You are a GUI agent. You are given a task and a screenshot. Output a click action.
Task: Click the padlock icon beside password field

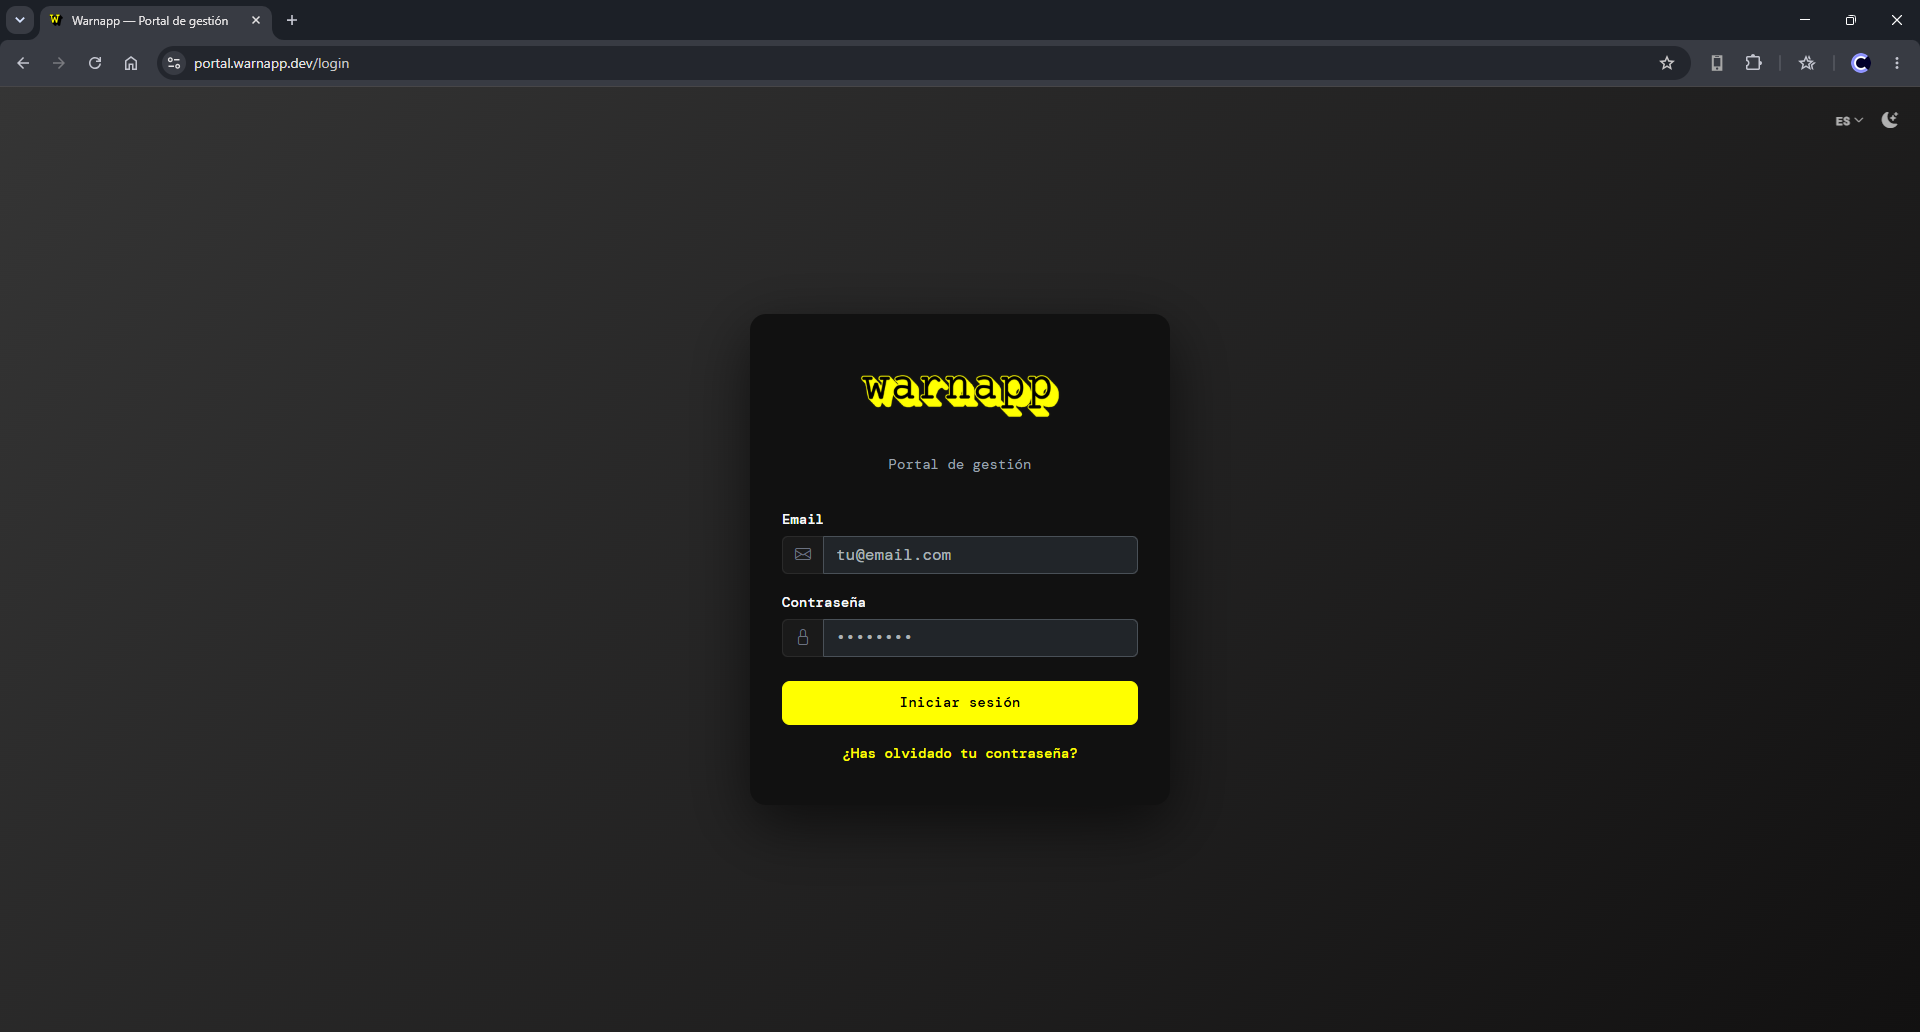point(803,637)
